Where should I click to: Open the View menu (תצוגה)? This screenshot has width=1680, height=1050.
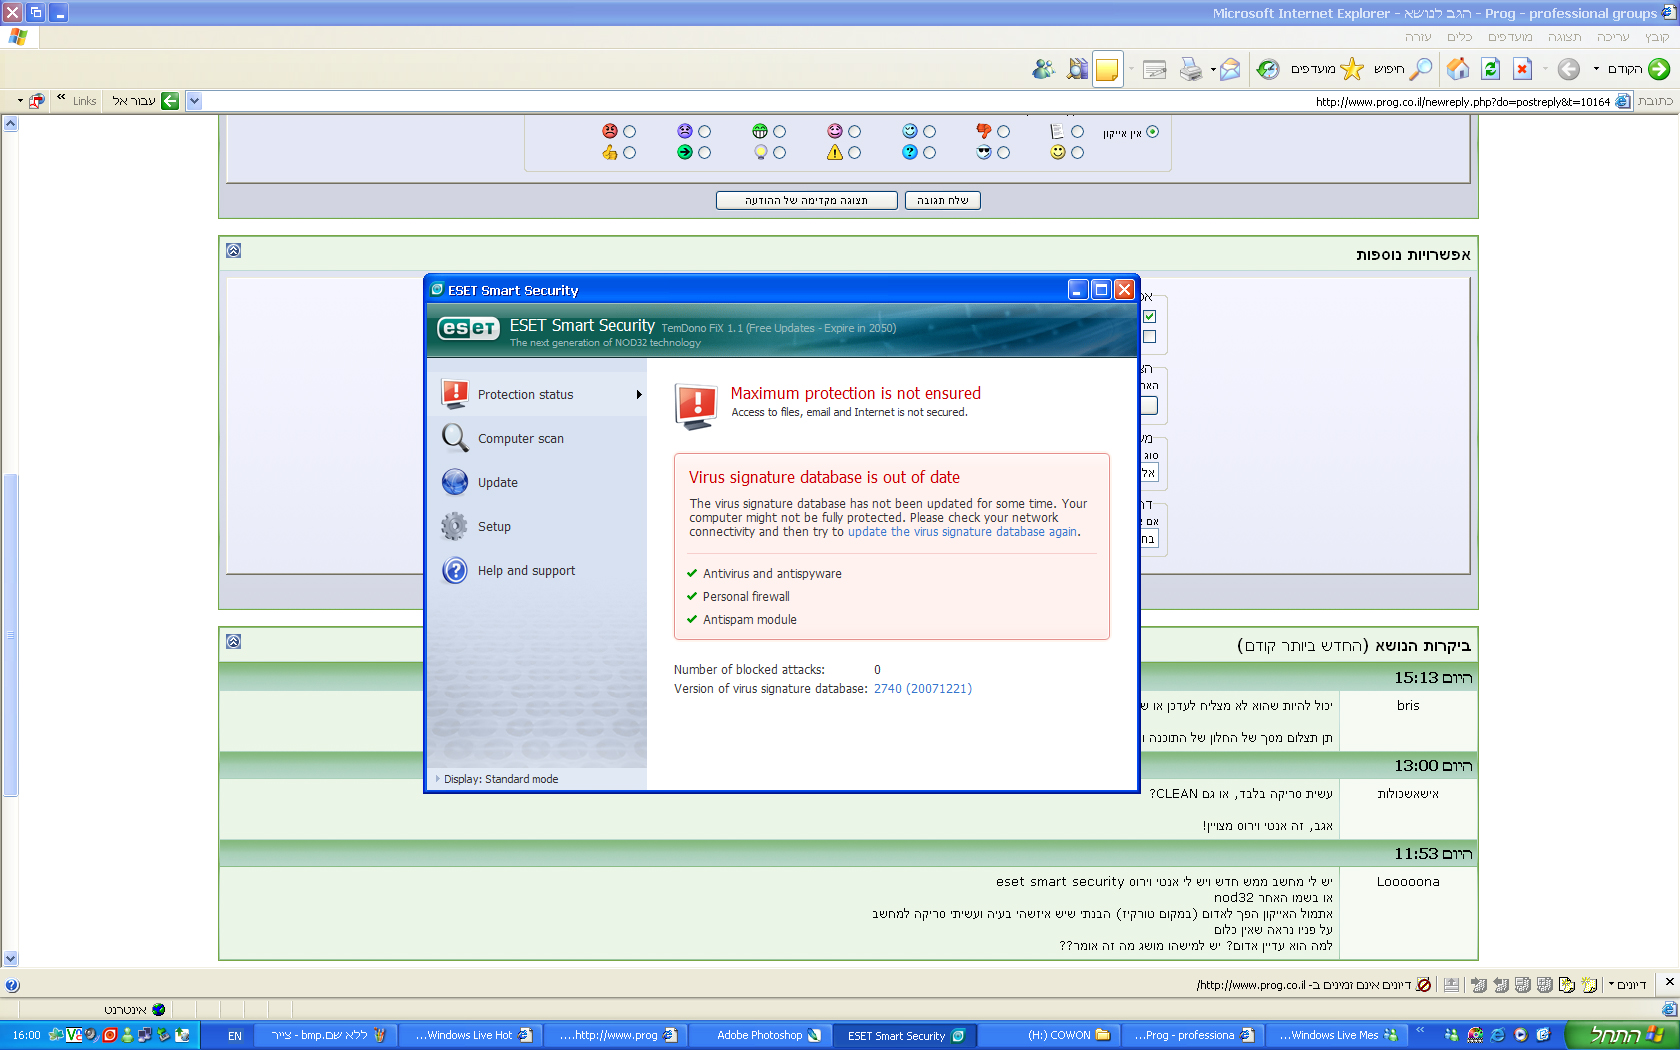pos(1565,37)
